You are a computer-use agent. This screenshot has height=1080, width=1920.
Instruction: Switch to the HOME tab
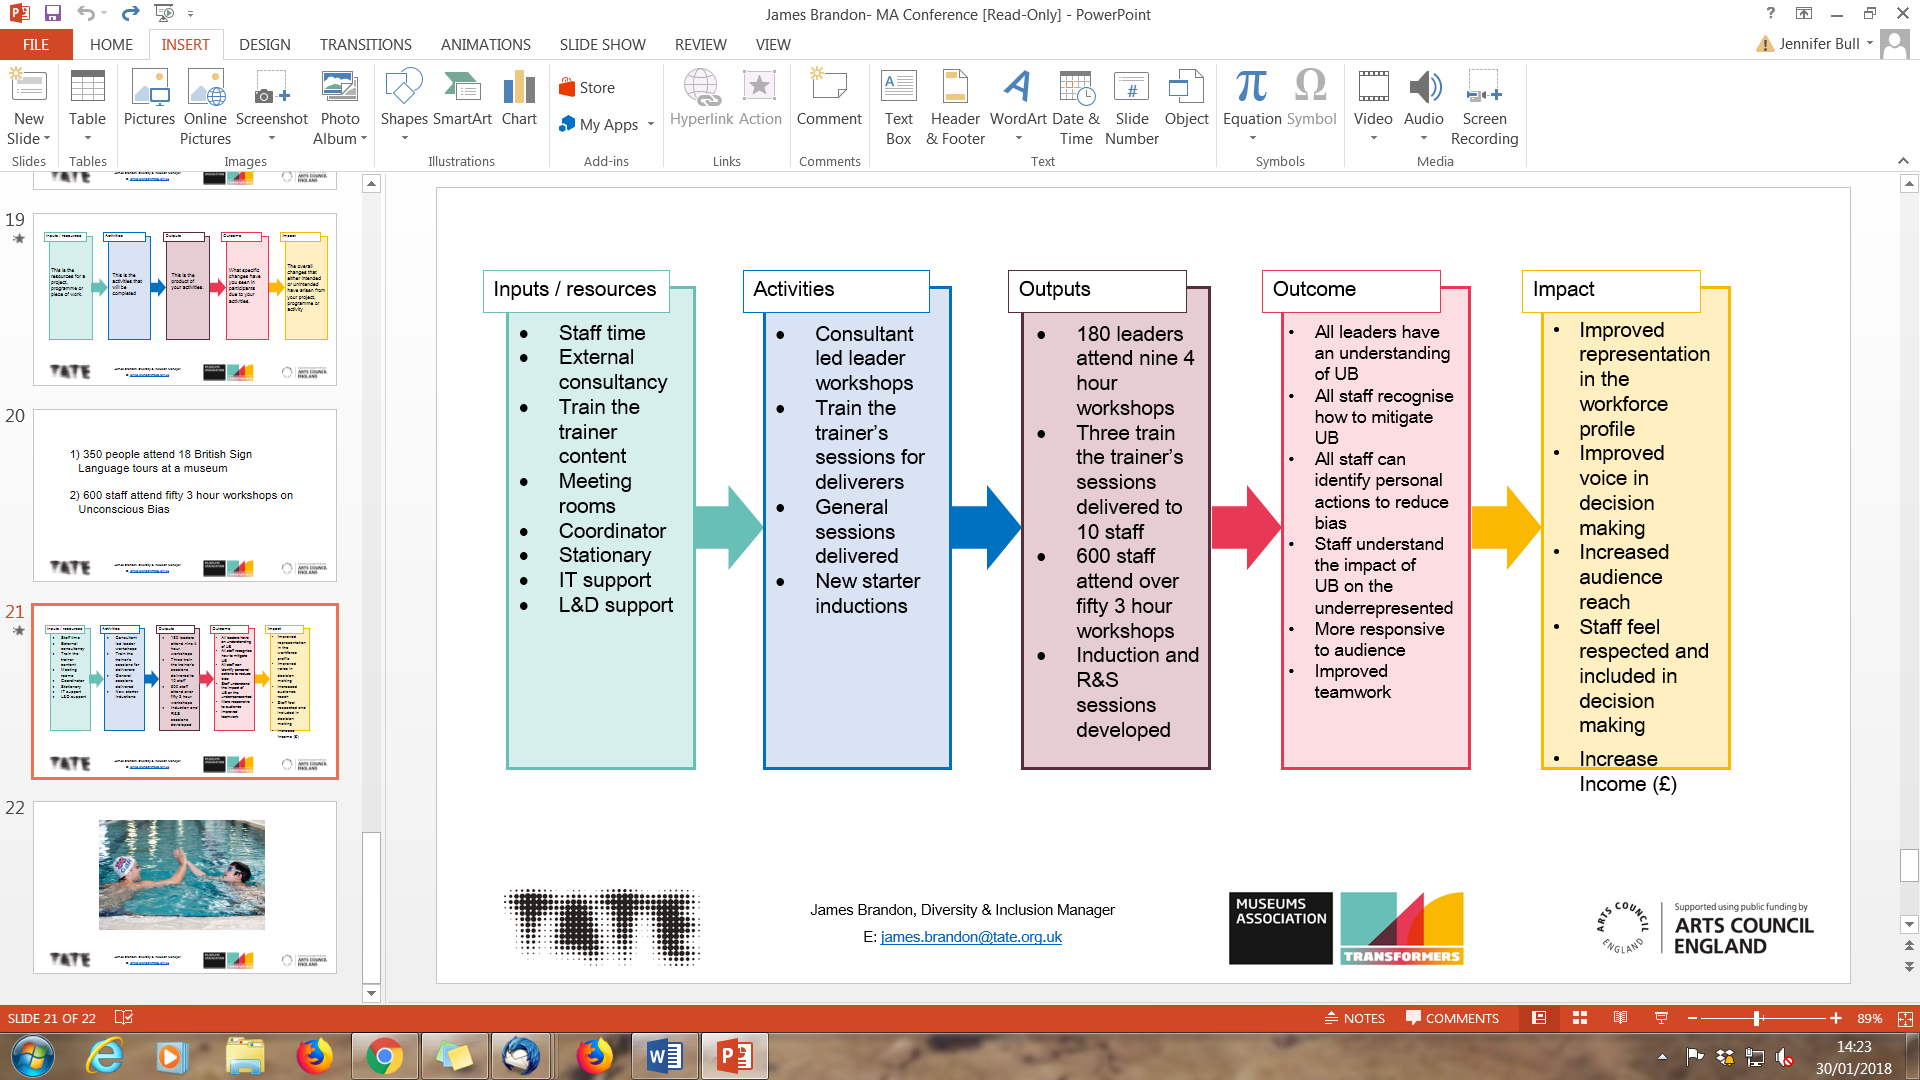point(111,44)
